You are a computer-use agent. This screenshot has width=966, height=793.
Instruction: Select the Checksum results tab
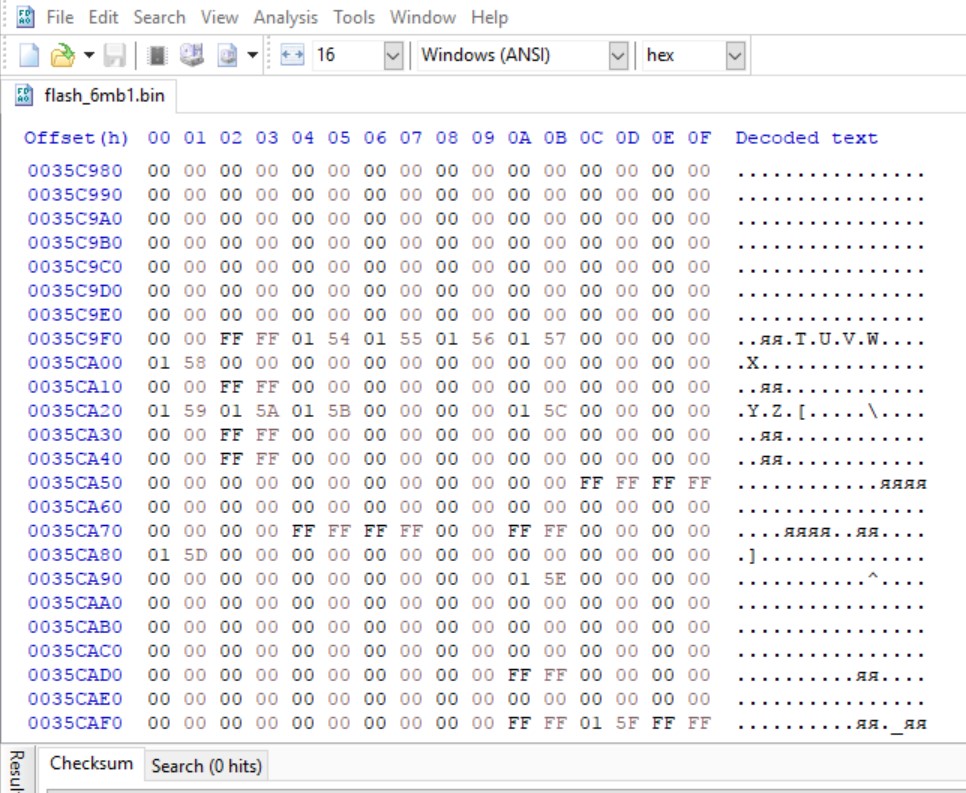[x=91, y=764]
